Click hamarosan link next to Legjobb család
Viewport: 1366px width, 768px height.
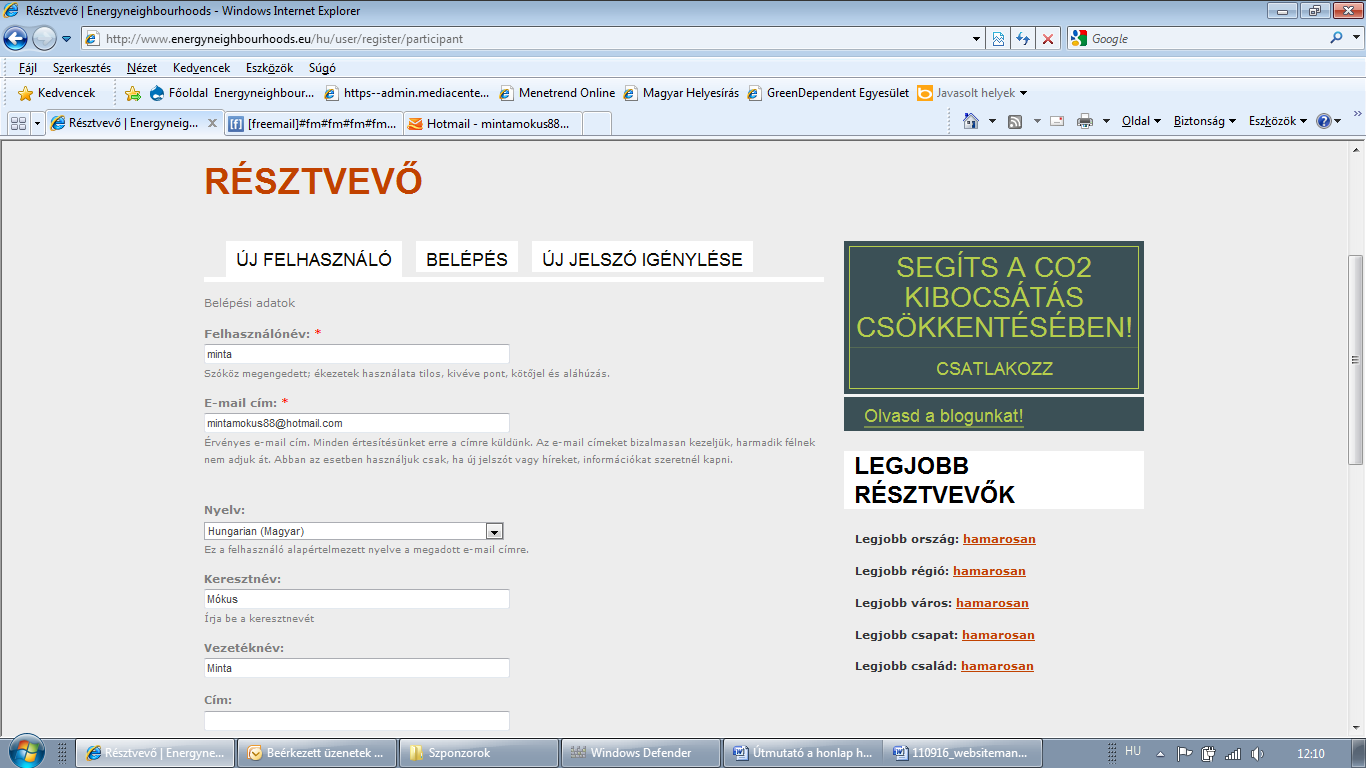pyautogui.click(x=997, y=666)
